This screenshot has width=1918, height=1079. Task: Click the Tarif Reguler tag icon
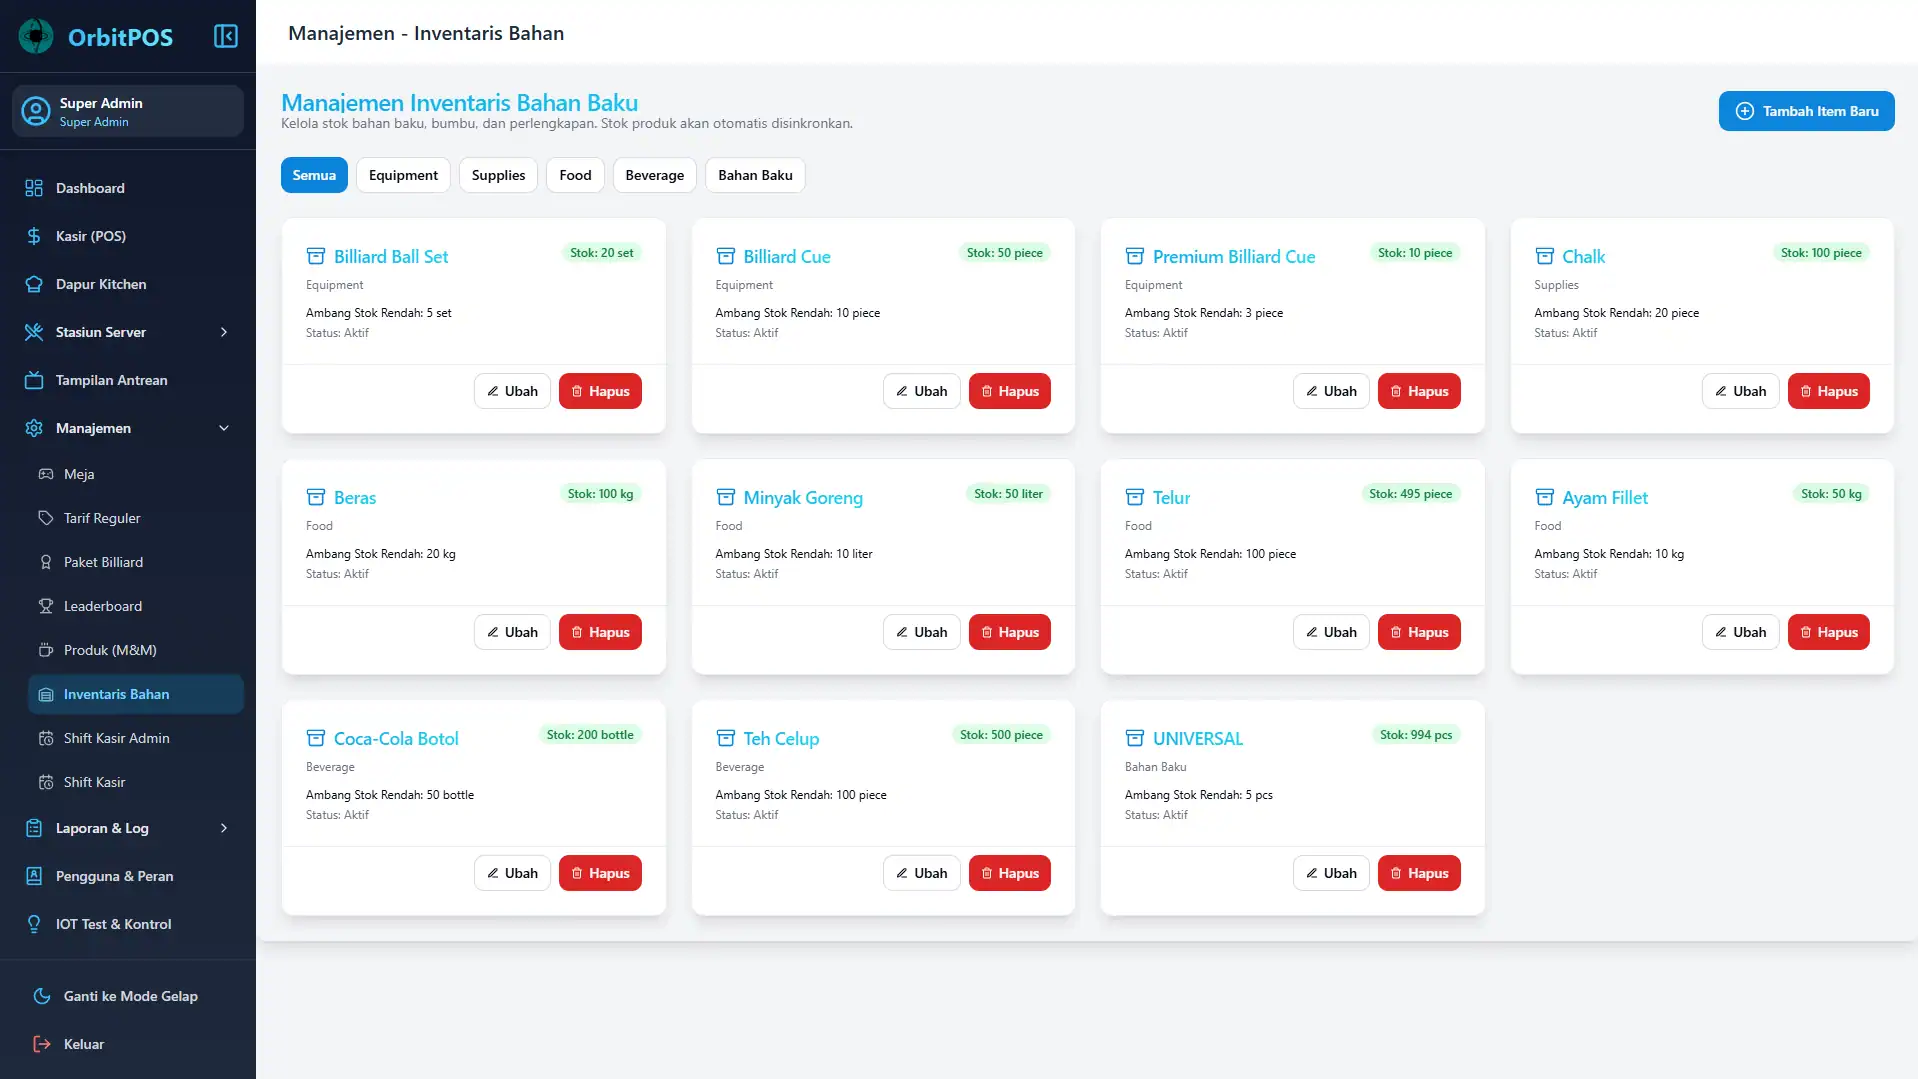coord(46,518)
